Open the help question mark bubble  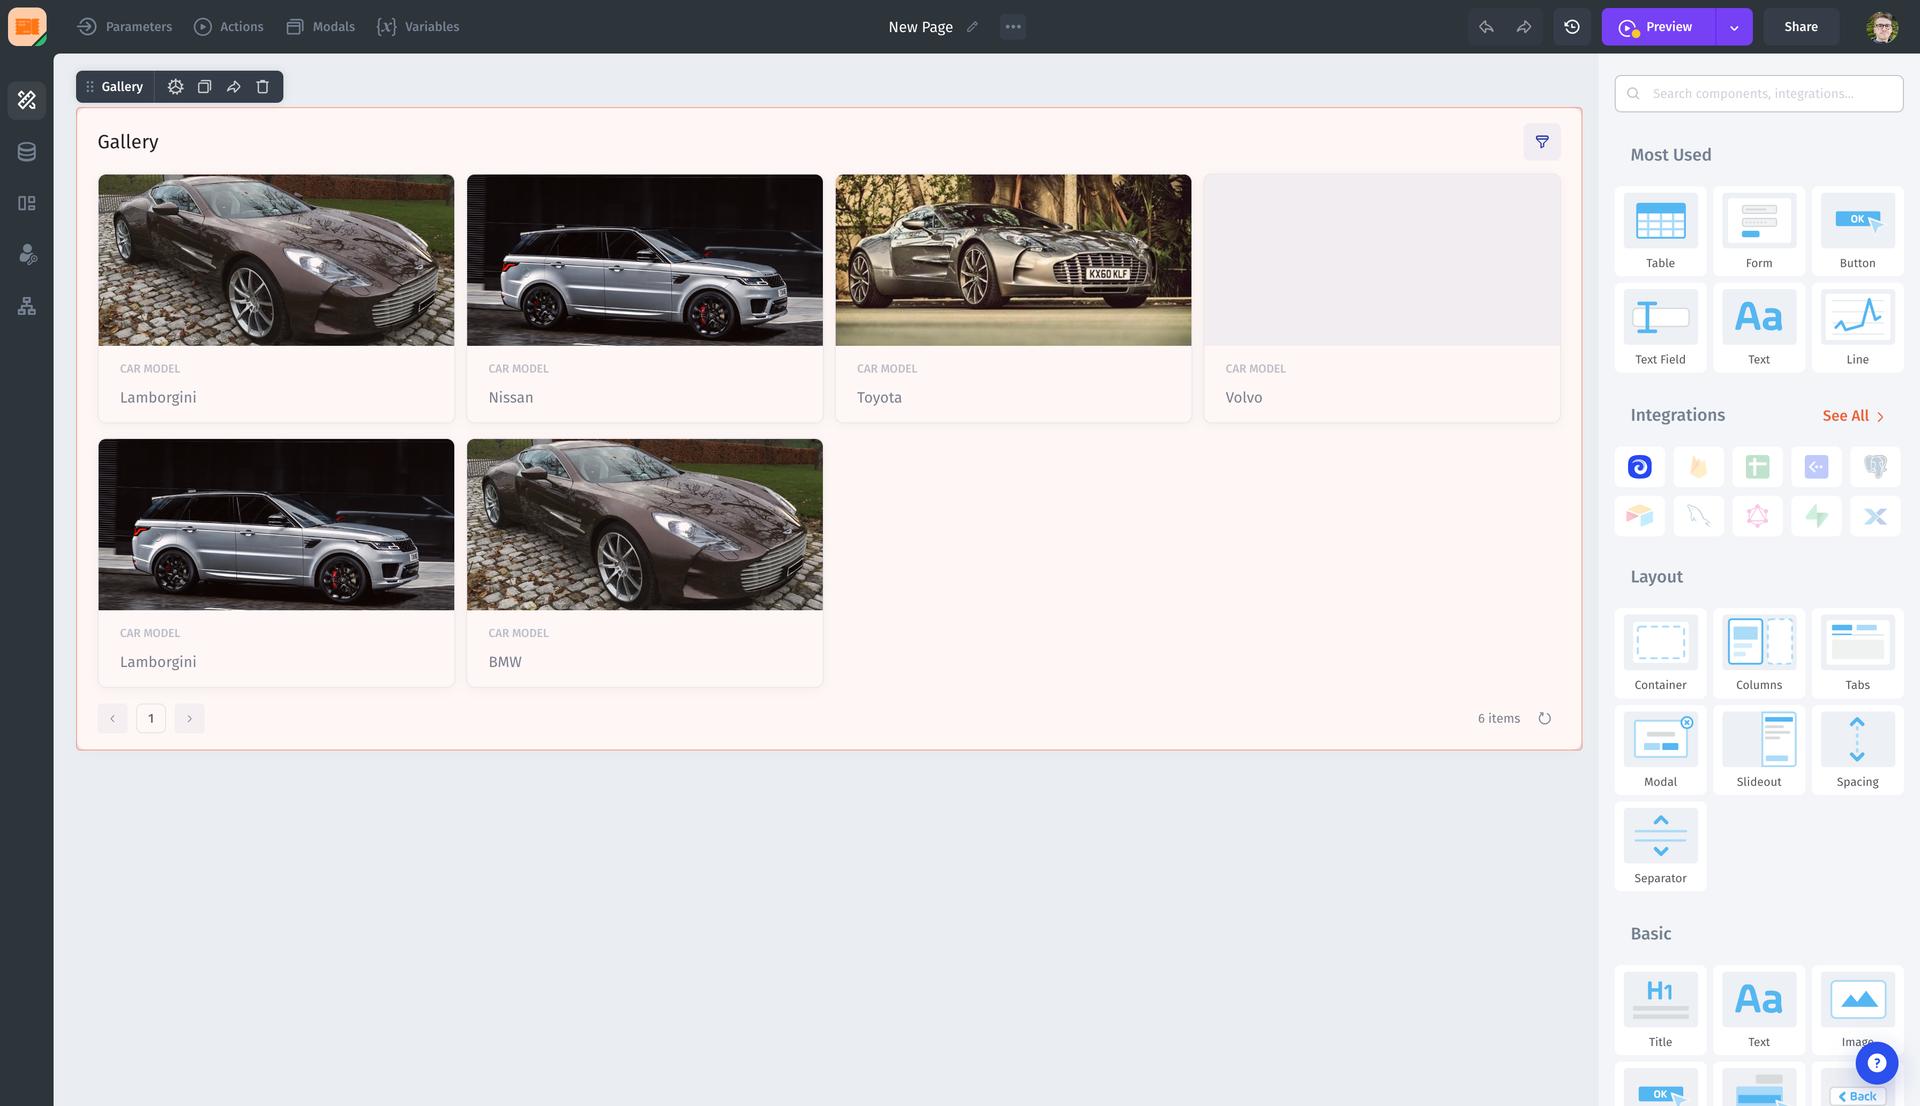(1876, 1063)
